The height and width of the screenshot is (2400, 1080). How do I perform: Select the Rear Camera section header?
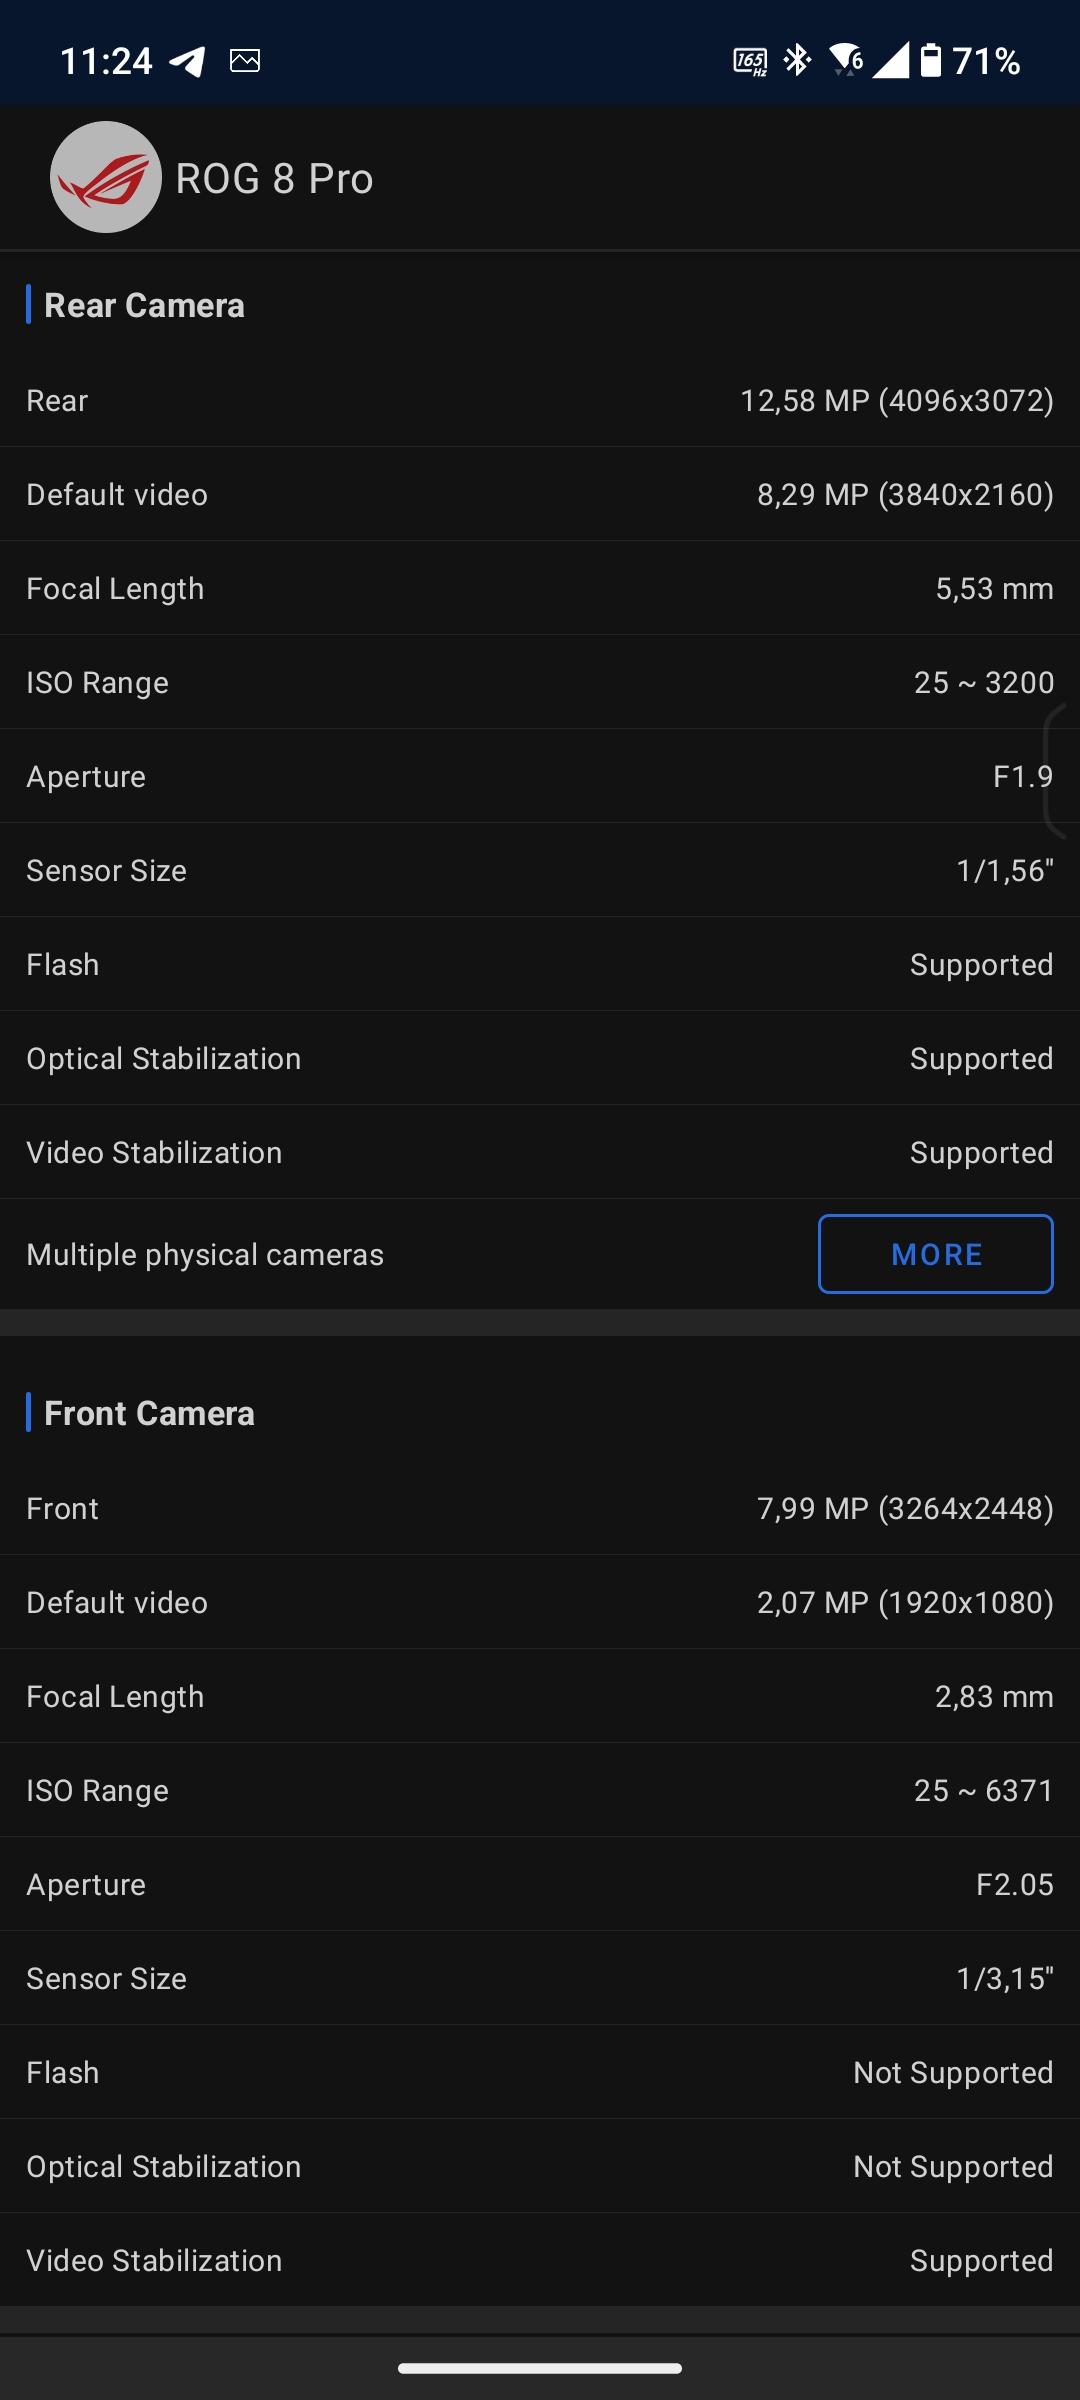pyautogui.click(x=144, y=305)
